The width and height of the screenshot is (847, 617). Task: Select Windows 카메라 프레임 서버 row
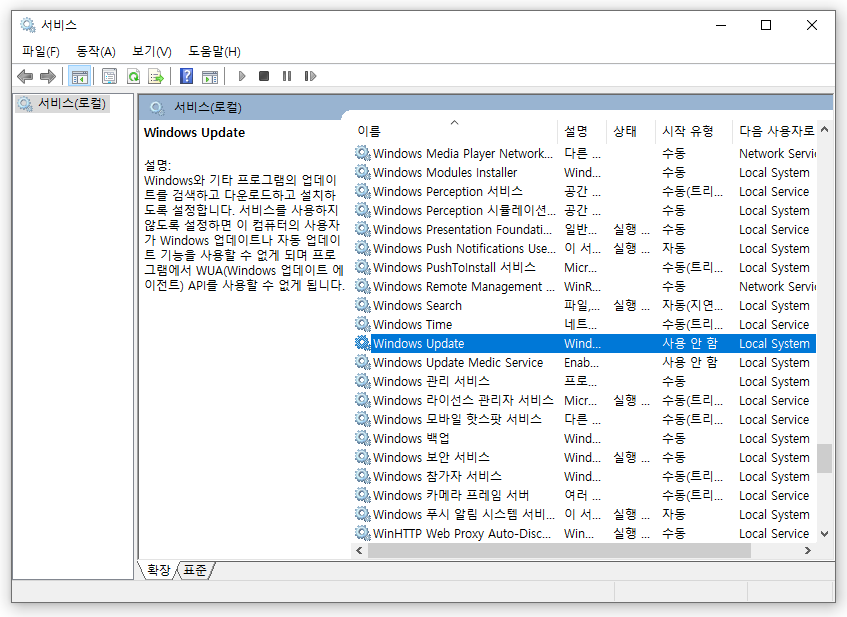(584, 495)
